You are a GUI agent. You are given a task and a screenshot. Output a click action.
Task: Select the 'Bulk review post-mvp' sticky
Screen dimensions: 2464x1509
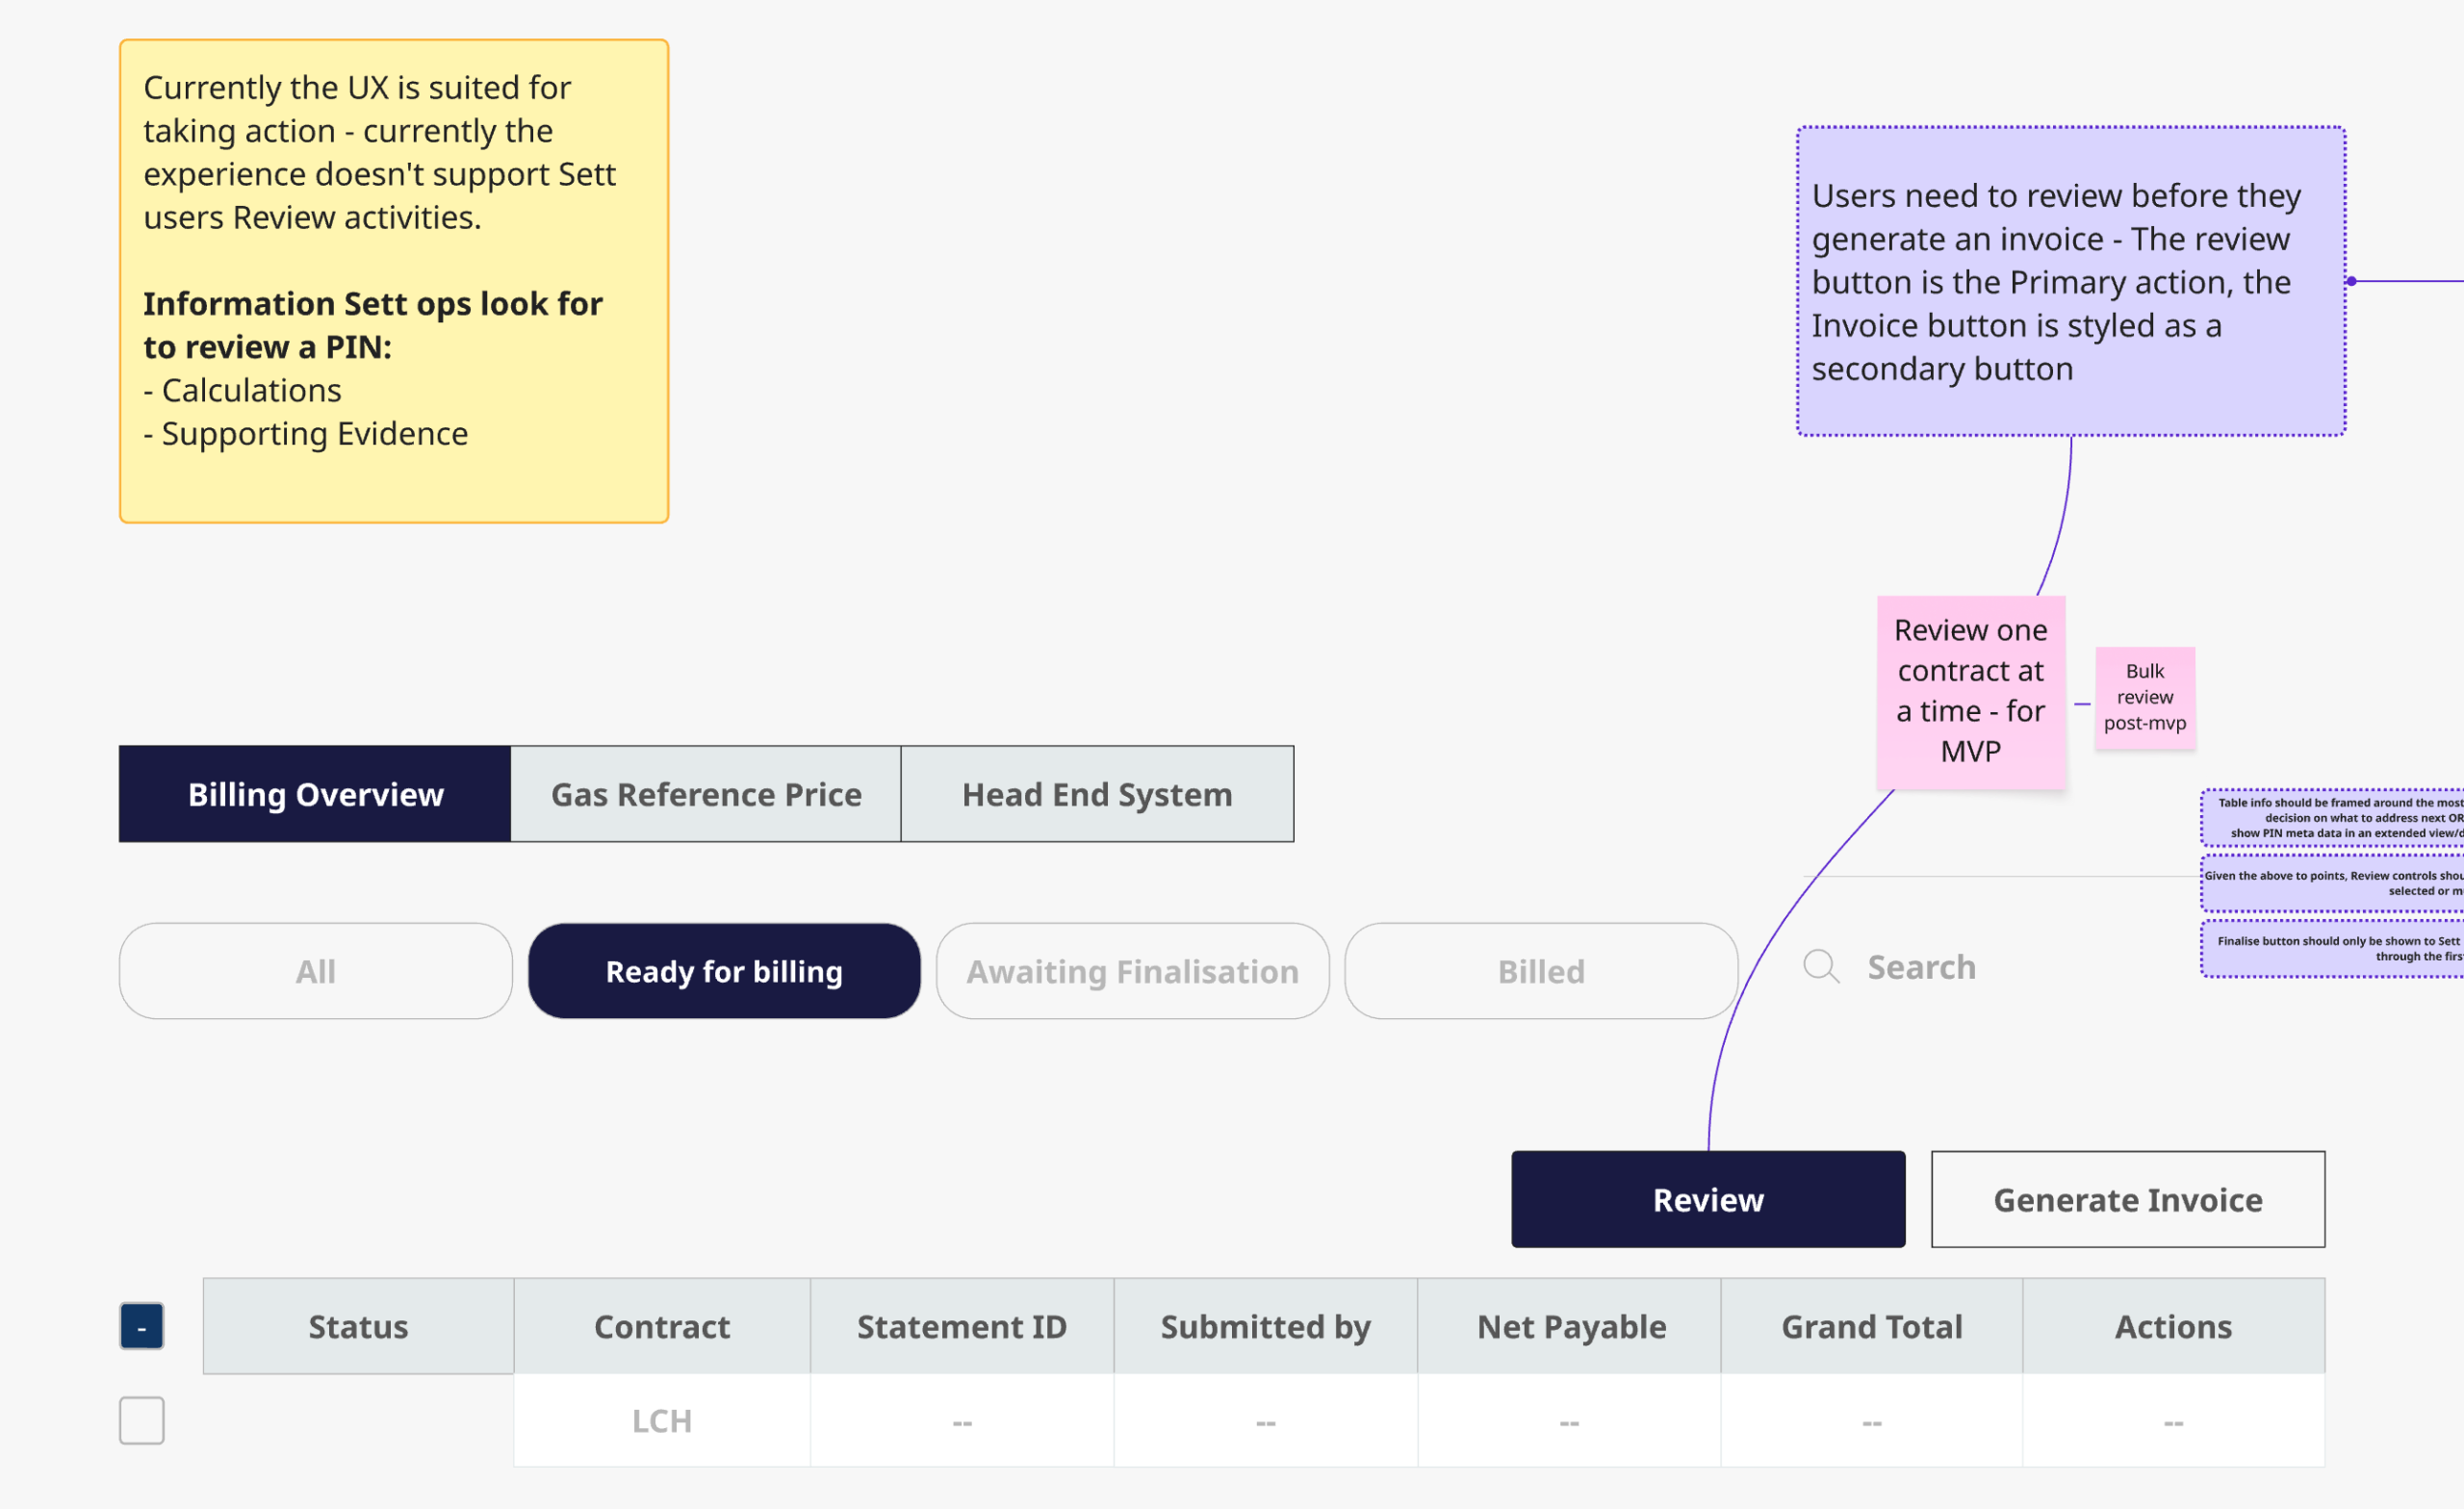pyautogui.click(x=2145, y=697)
